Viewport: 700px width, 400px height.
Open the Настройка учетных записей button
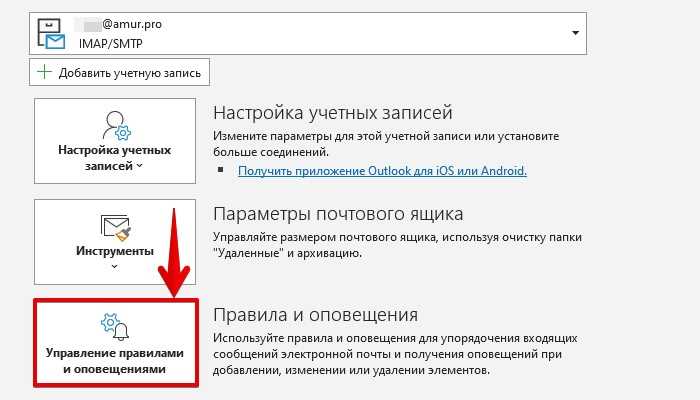115,141
